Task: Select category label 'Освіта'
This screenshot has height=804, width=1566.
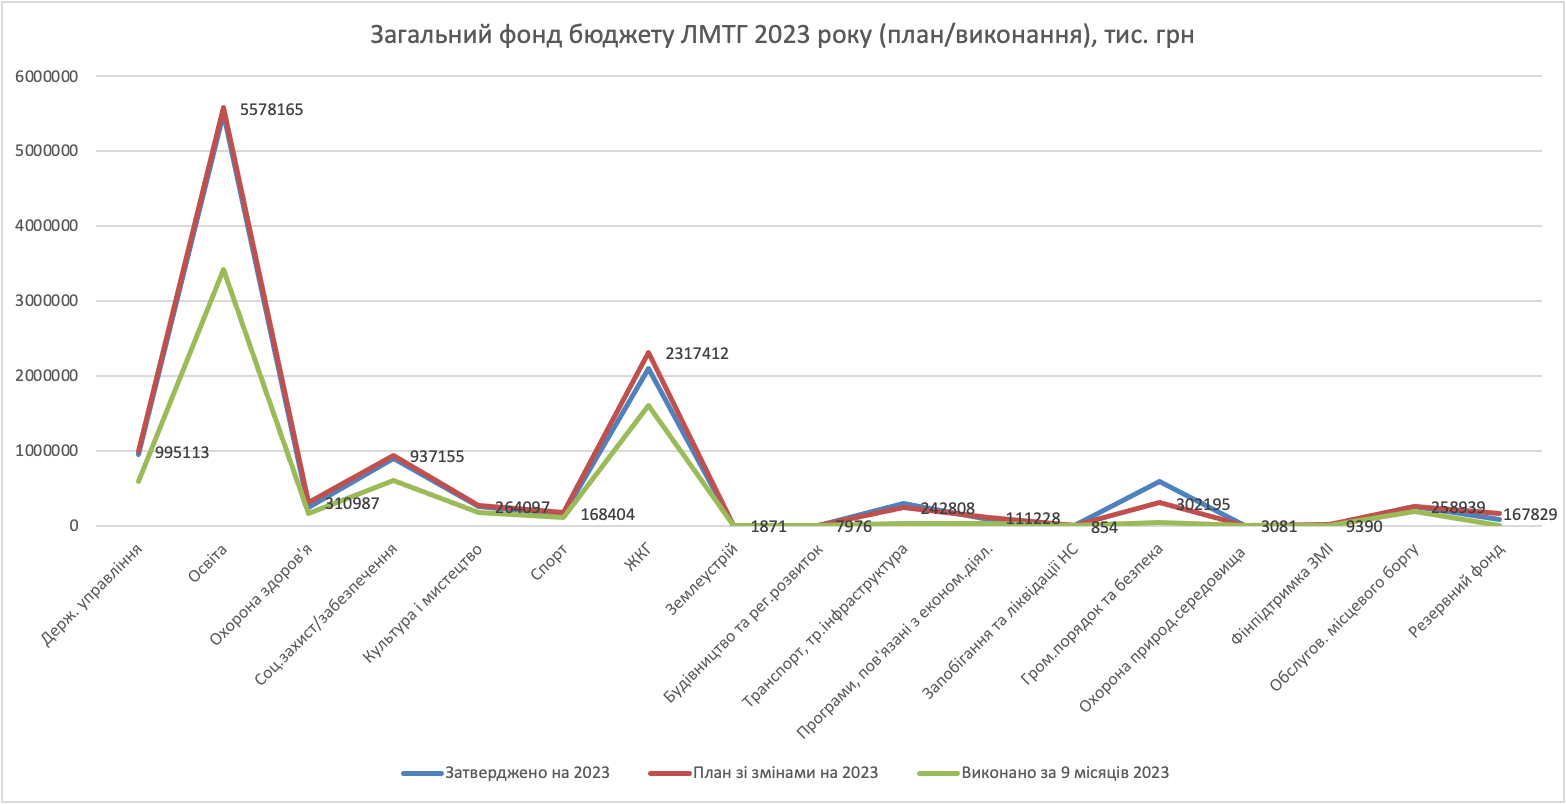Action: click(208, 565)
